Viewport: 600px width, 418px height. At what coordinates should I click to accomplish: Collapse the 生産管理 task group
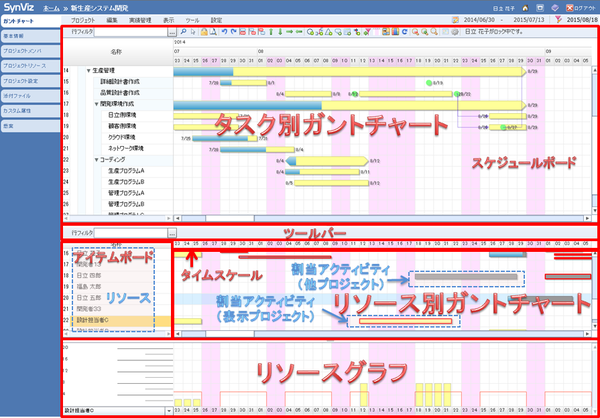[x=89, y=70]
